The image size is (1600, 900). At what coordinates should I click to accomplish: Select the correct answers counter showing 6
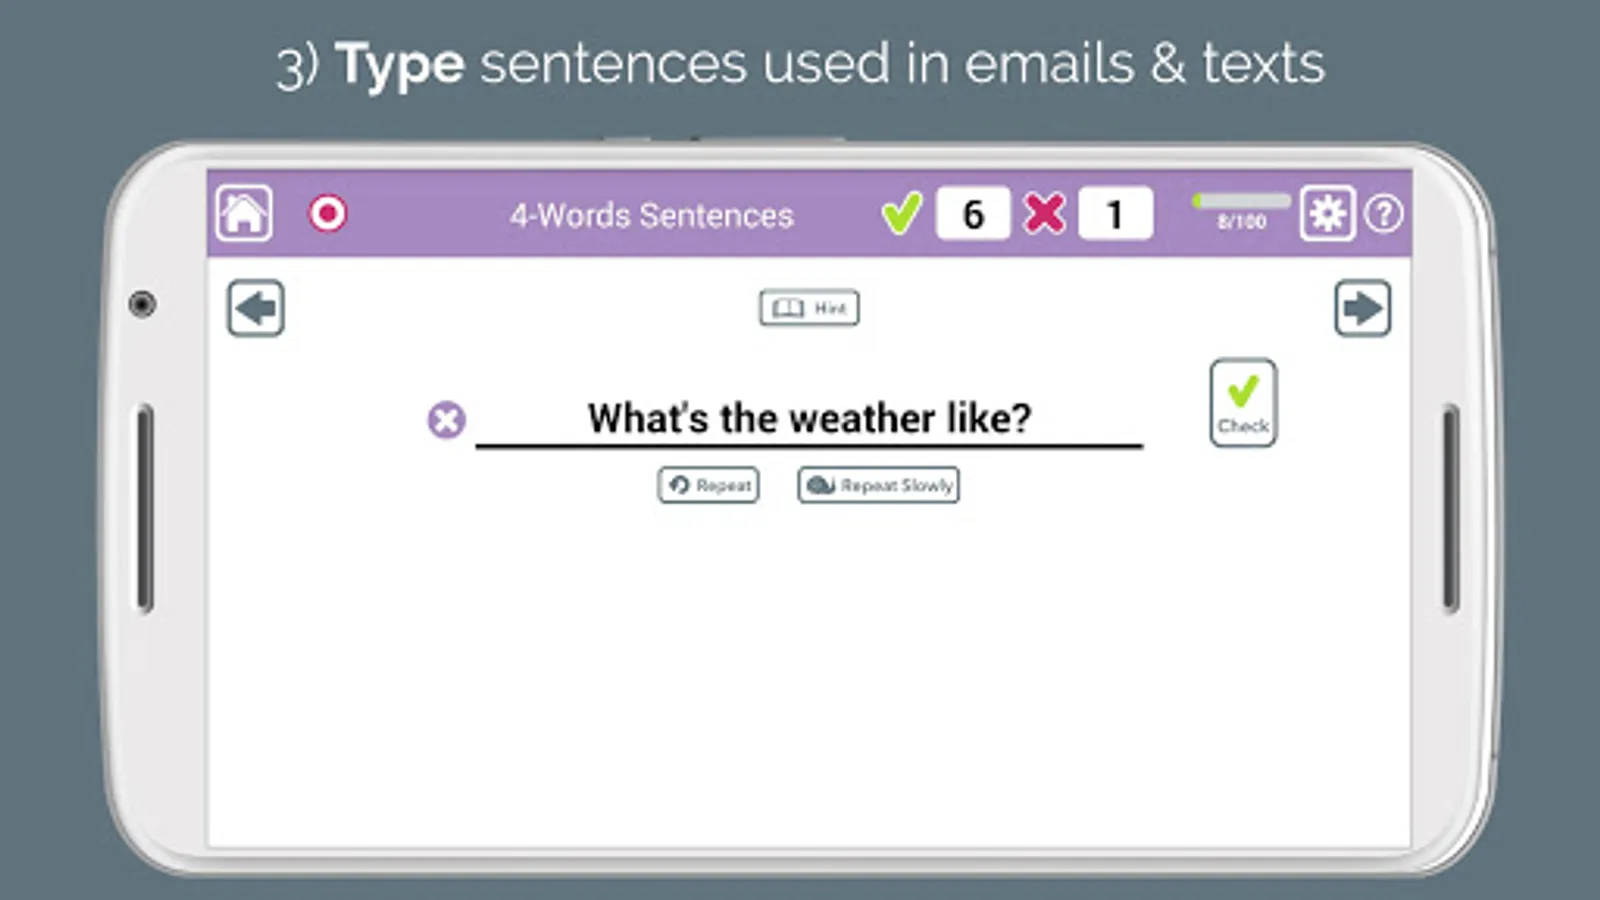click(972, 212)
